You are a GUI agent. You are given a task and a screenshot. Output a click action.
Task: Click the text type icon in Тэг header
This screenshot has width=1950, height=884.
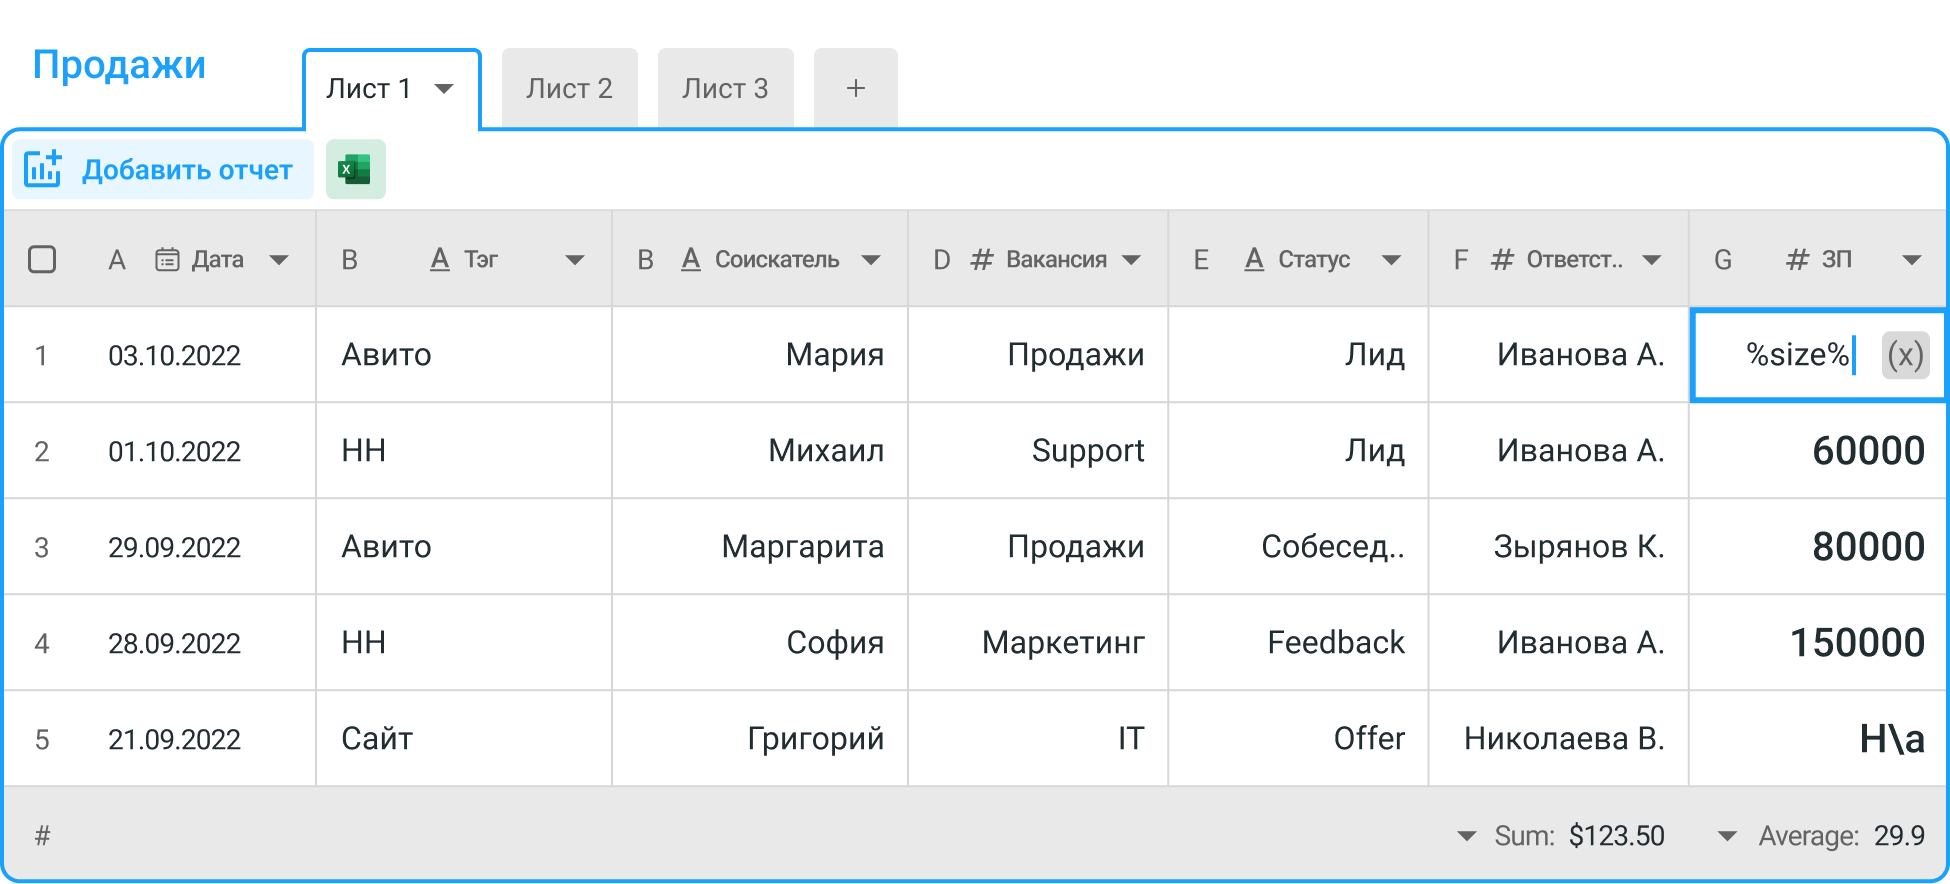[439, 260]
